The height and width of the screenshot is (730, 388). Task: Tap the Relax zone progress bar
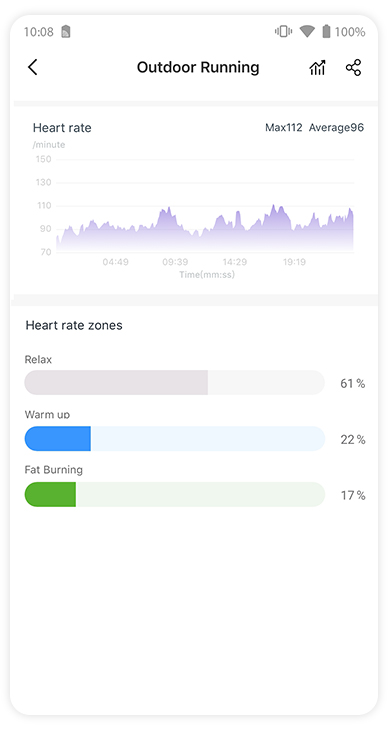[174, 383]
